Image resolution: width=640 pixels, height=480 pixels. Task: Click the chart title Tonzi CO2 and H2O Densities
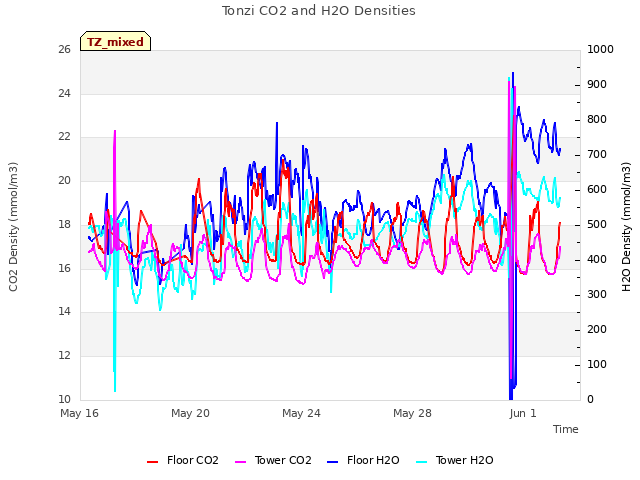pos(318,11)
